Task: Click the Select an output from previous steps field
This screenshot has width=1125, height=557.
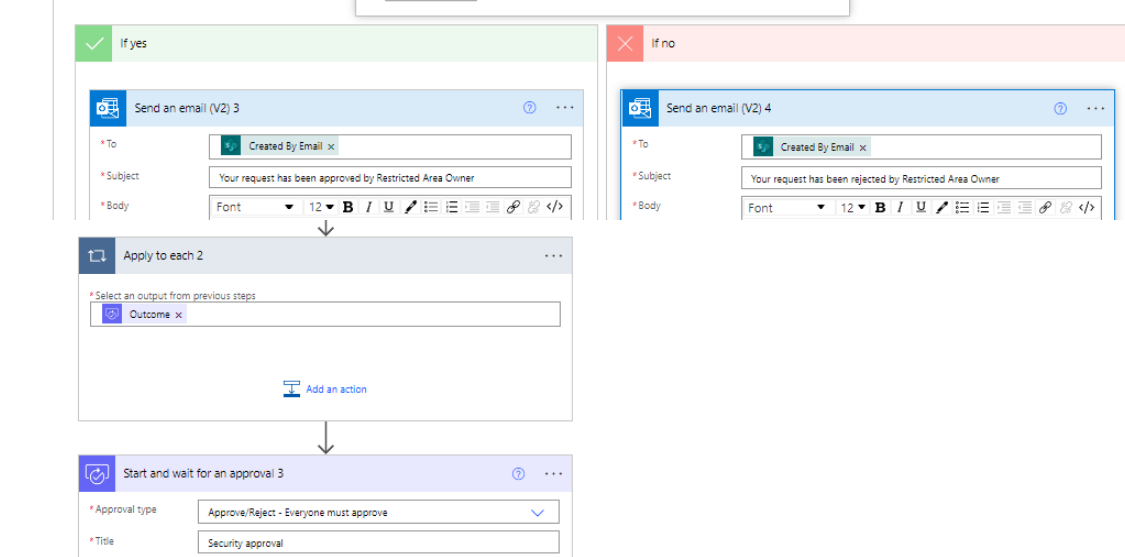Action: coord(325,314)
